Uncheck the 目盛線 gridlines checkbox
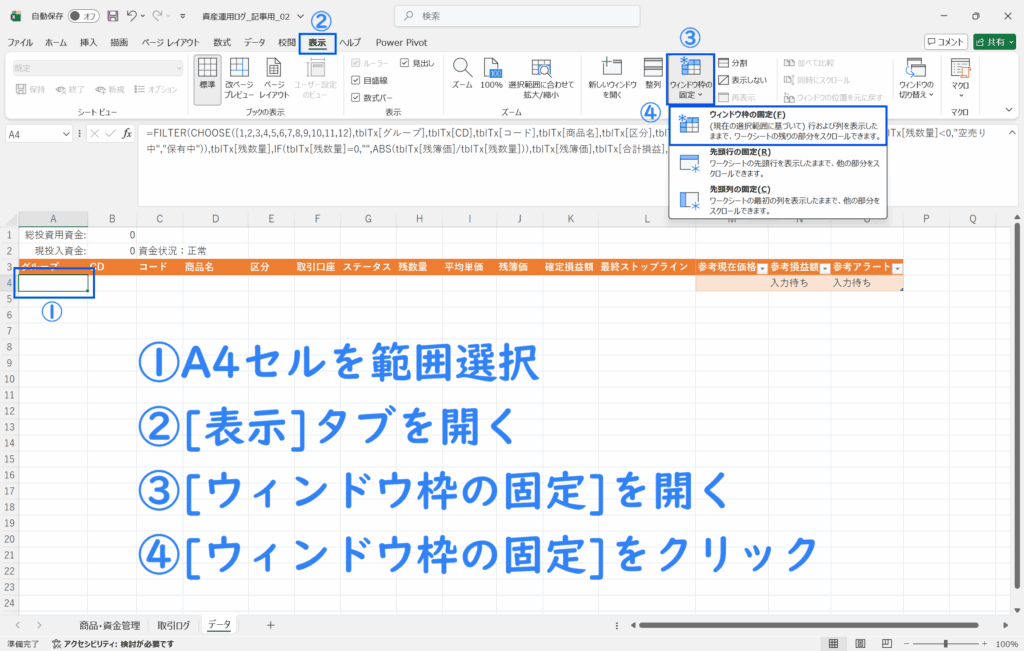The width and height of the screenshot is (1024, 651). point(356,80)
